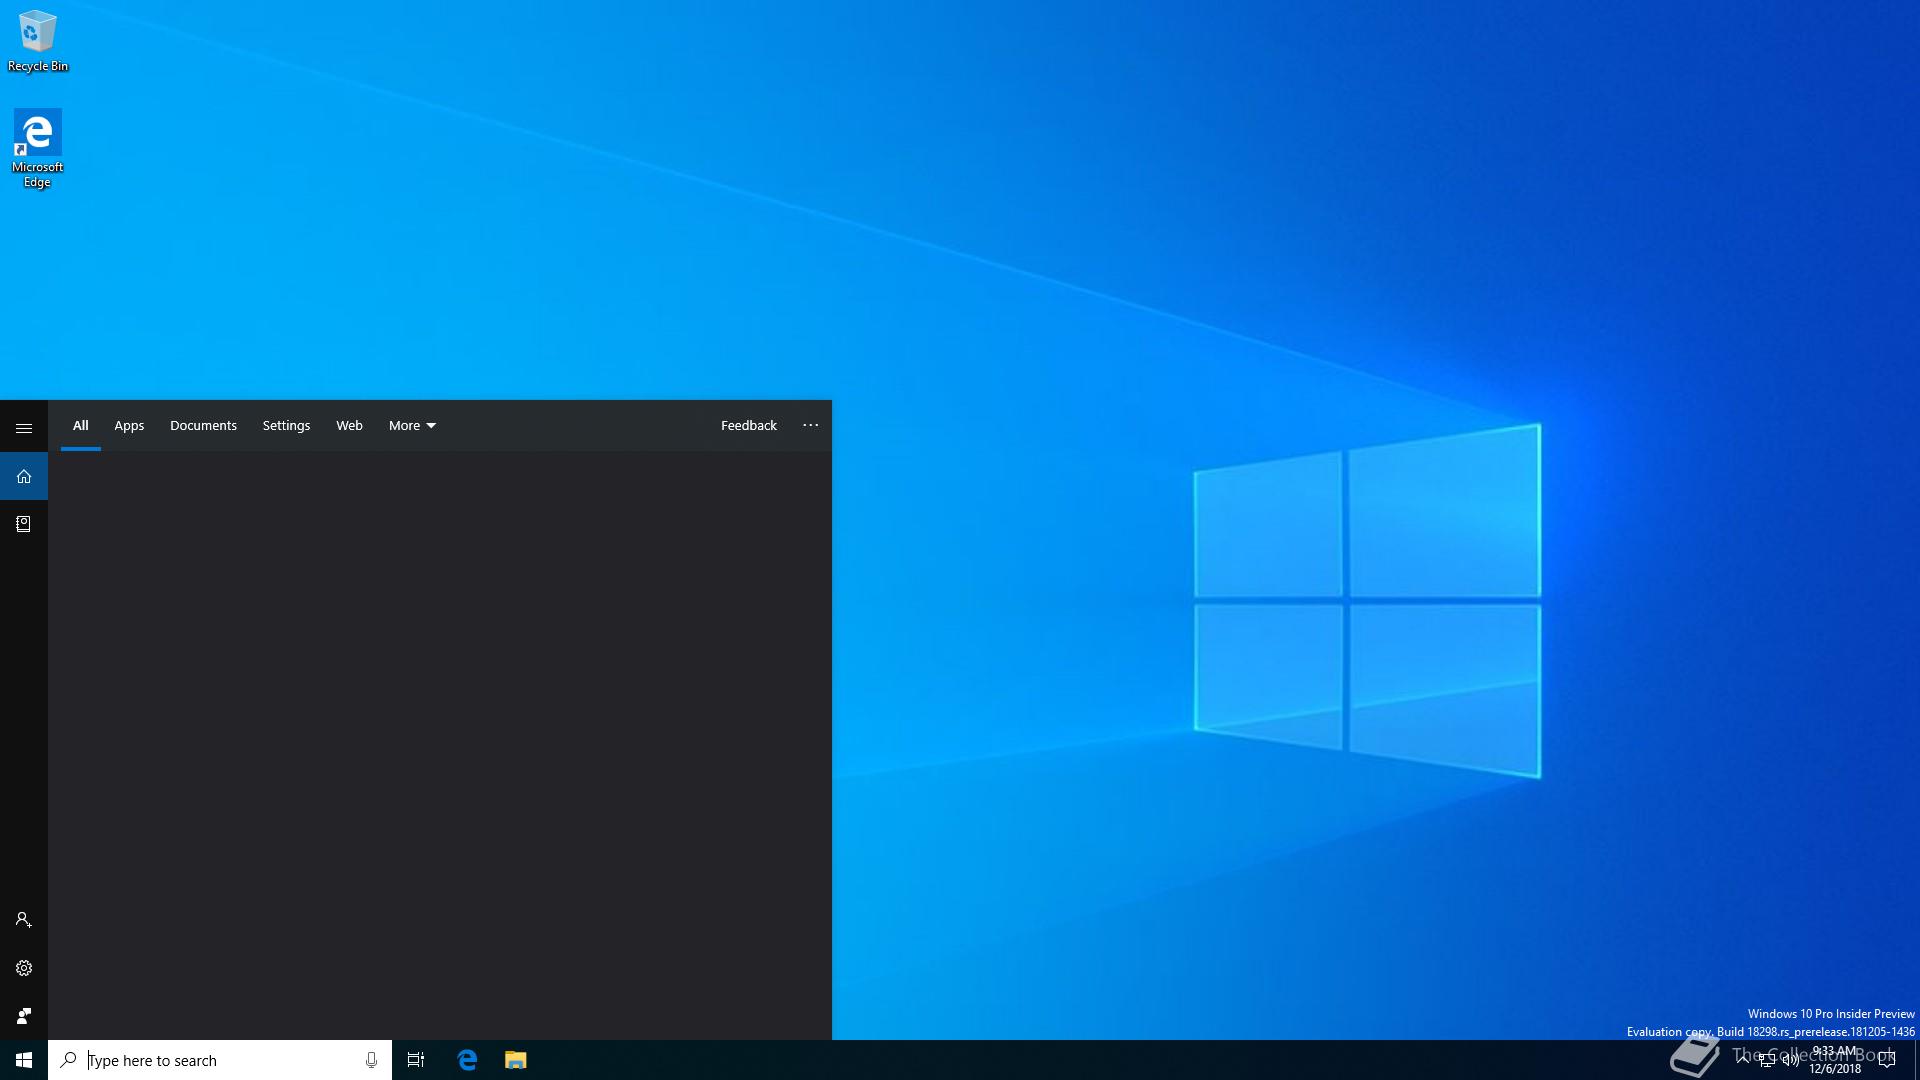Click the microphone icon in search box
Viewport: 1920px width, 1080px height.
click(x=371, y=1060)
